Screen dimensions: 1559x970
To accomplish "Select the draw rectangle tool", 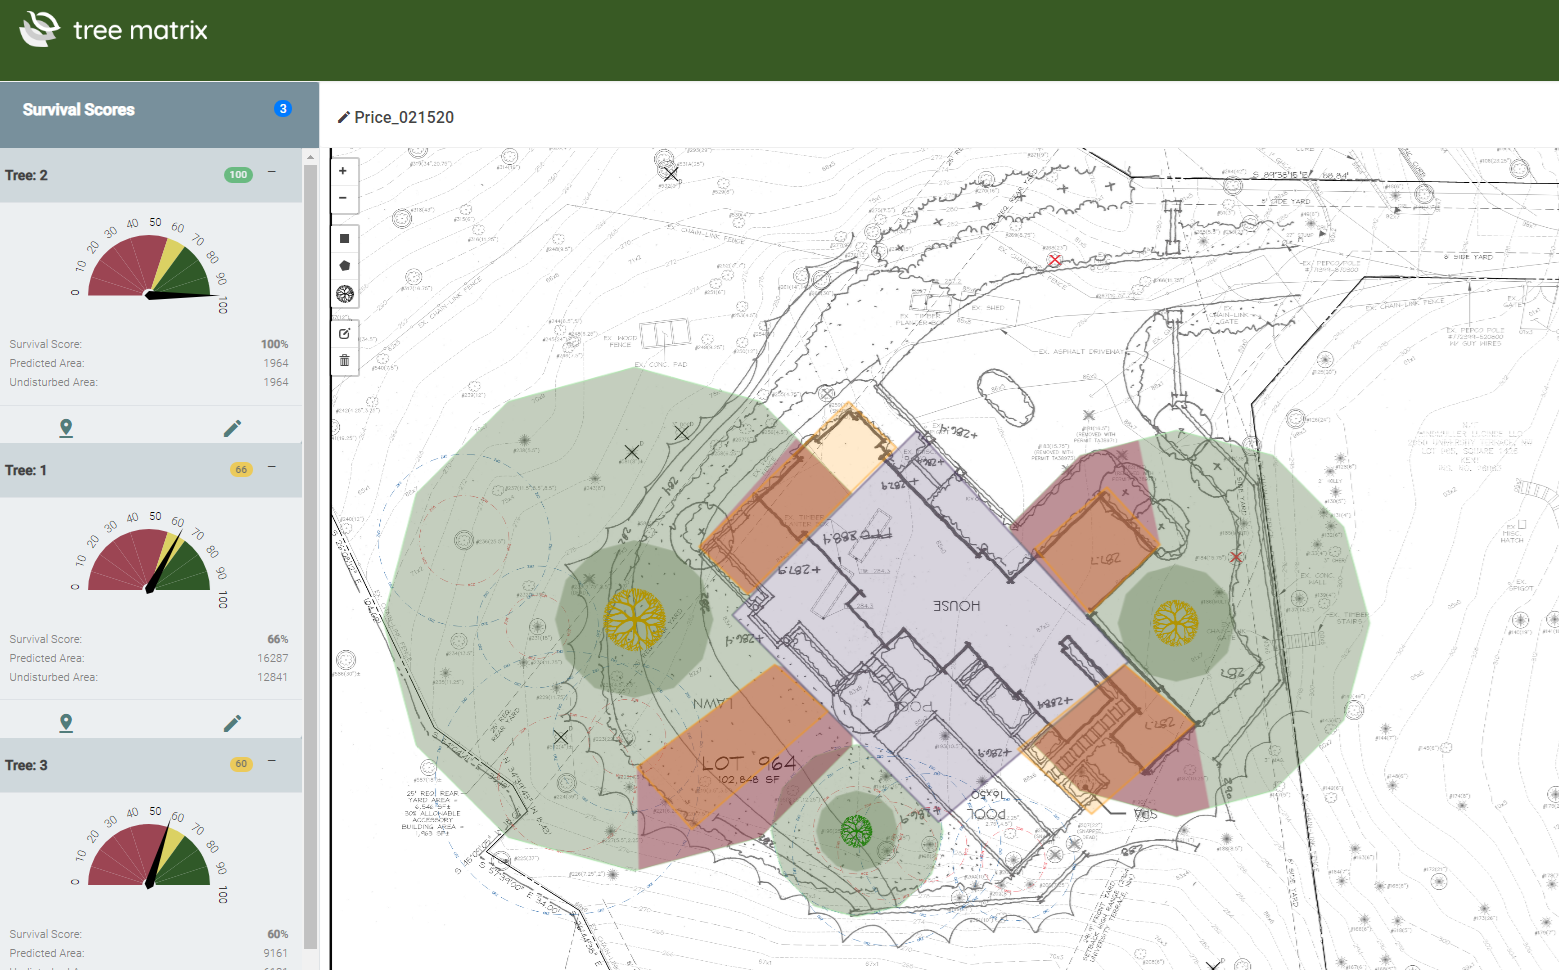I will tap(344, 238).
